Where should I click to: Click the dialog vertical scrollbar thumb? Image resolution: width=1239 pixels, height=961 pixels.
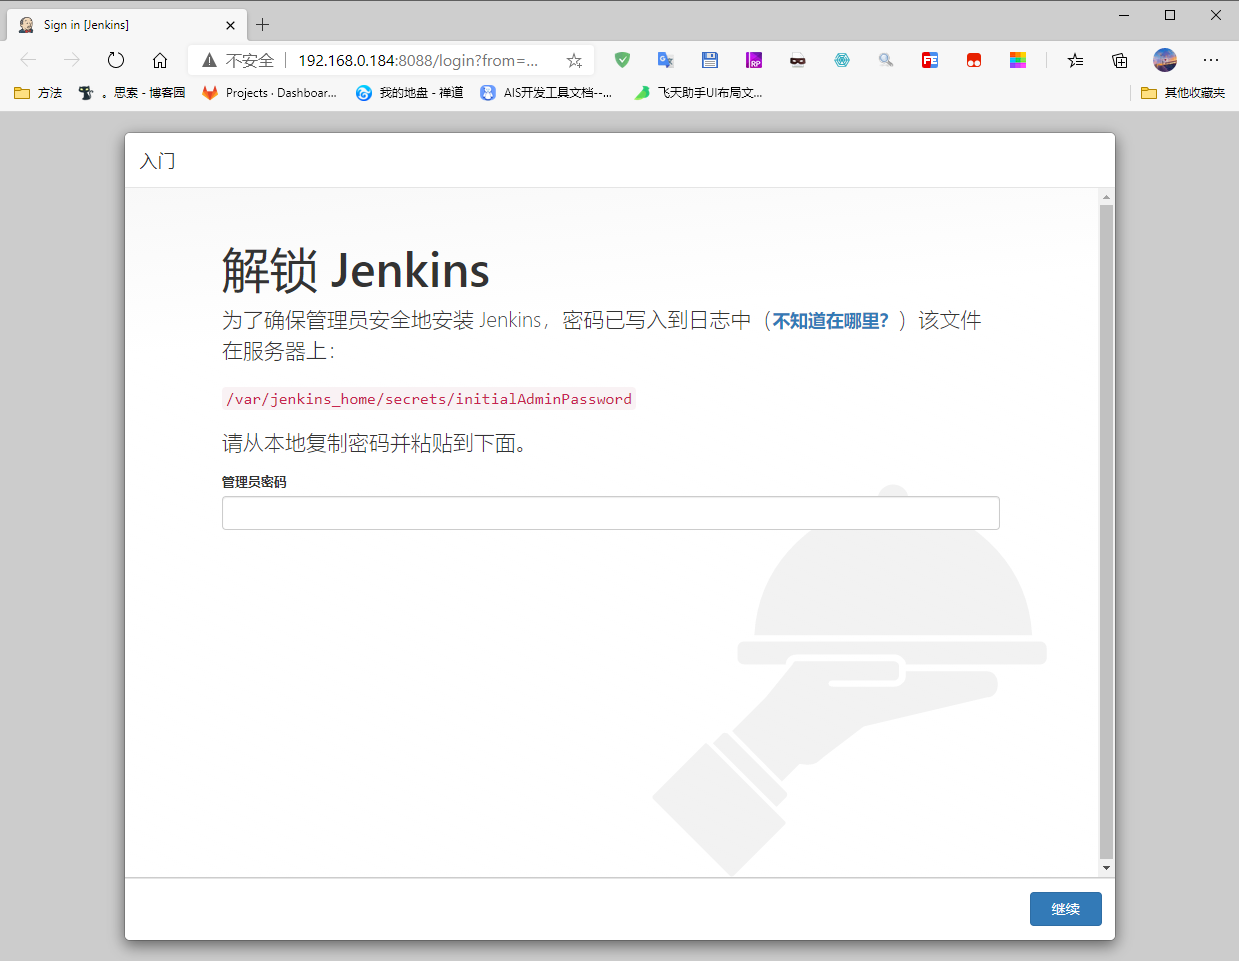tap(1106, 530)
